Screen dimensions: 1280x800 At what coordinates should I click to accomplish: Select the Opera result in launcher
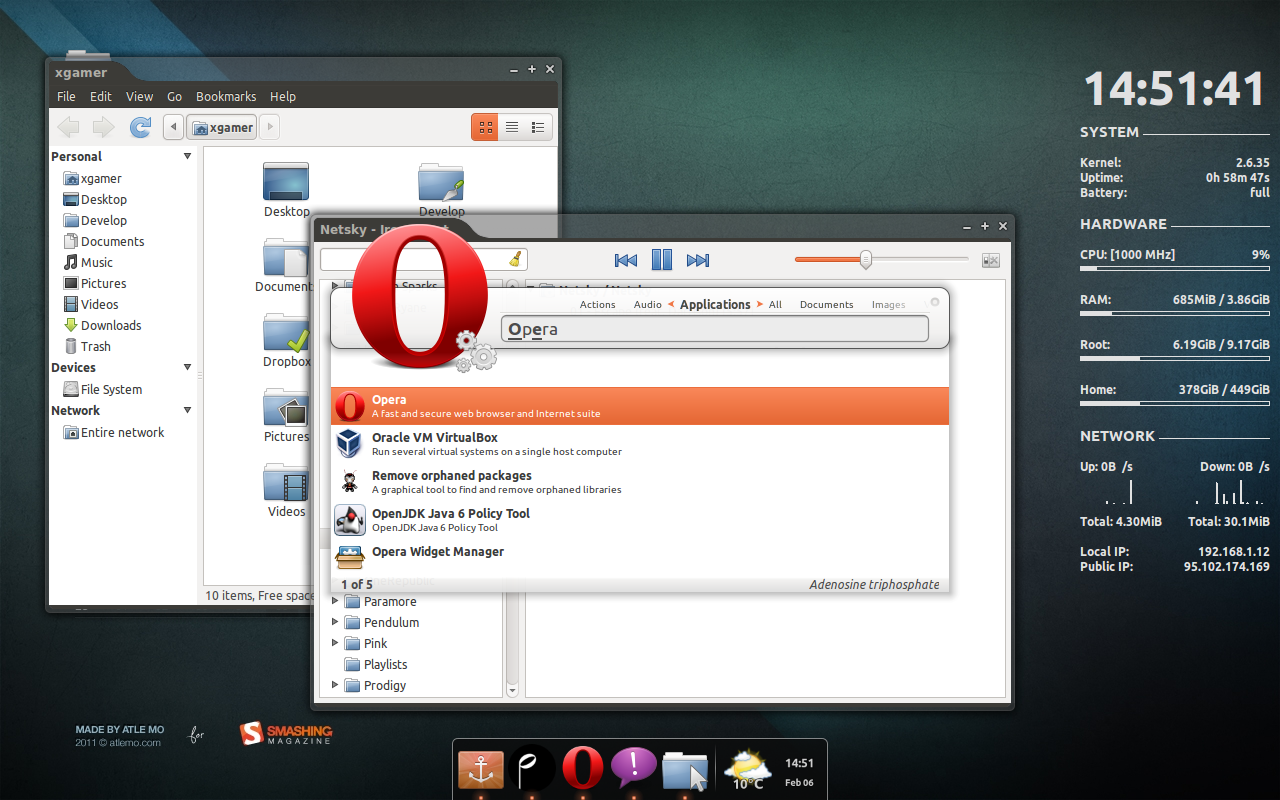[640, 406]
